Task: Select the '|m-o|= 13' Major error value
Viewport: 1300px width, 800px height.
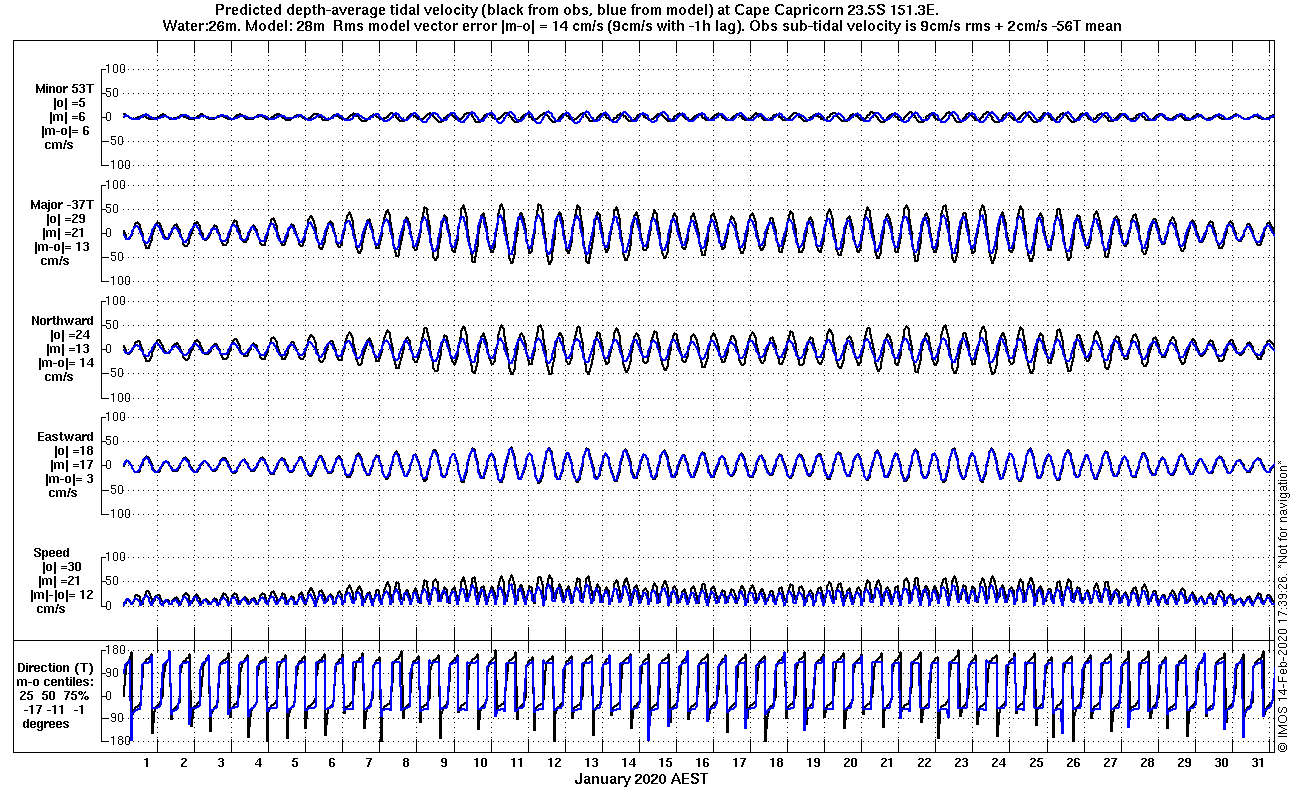Action: [62, 247]
